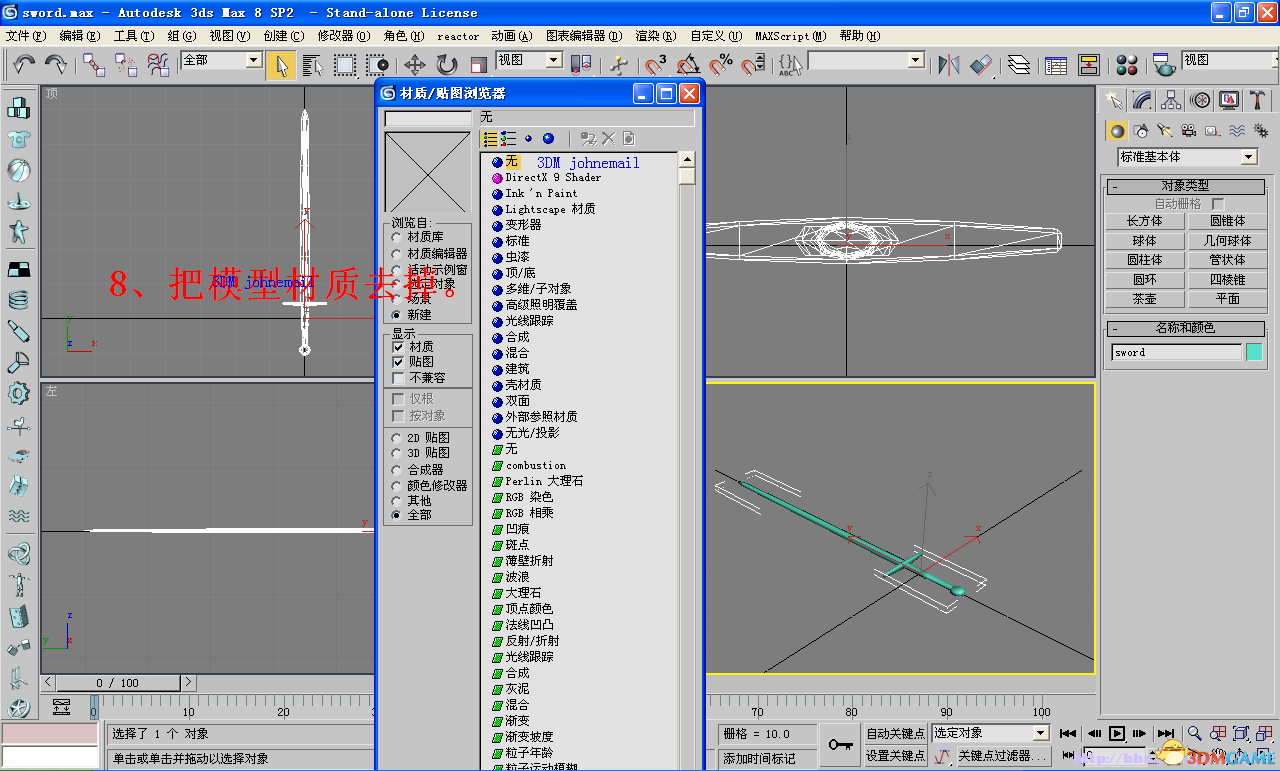Screen dimensions: 1280x771
Task: Select the 合成器 filter radio button
Action: (x=397, y=469)
